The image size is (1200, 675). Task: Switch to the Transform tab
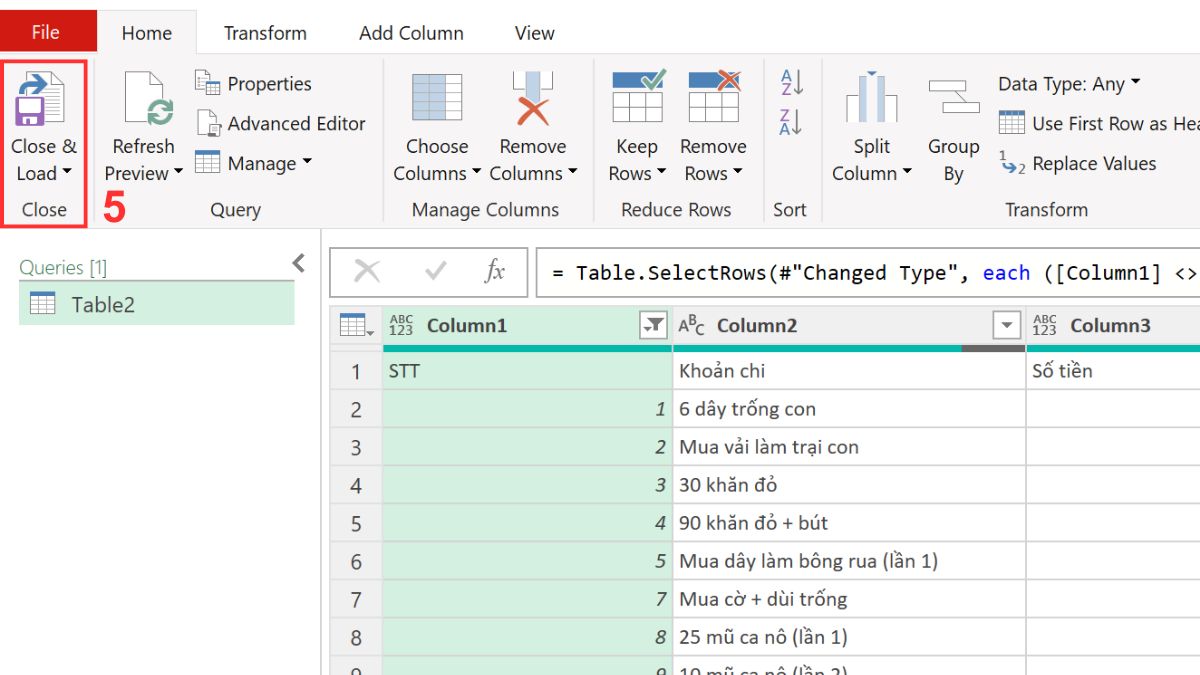click(265, 32)
